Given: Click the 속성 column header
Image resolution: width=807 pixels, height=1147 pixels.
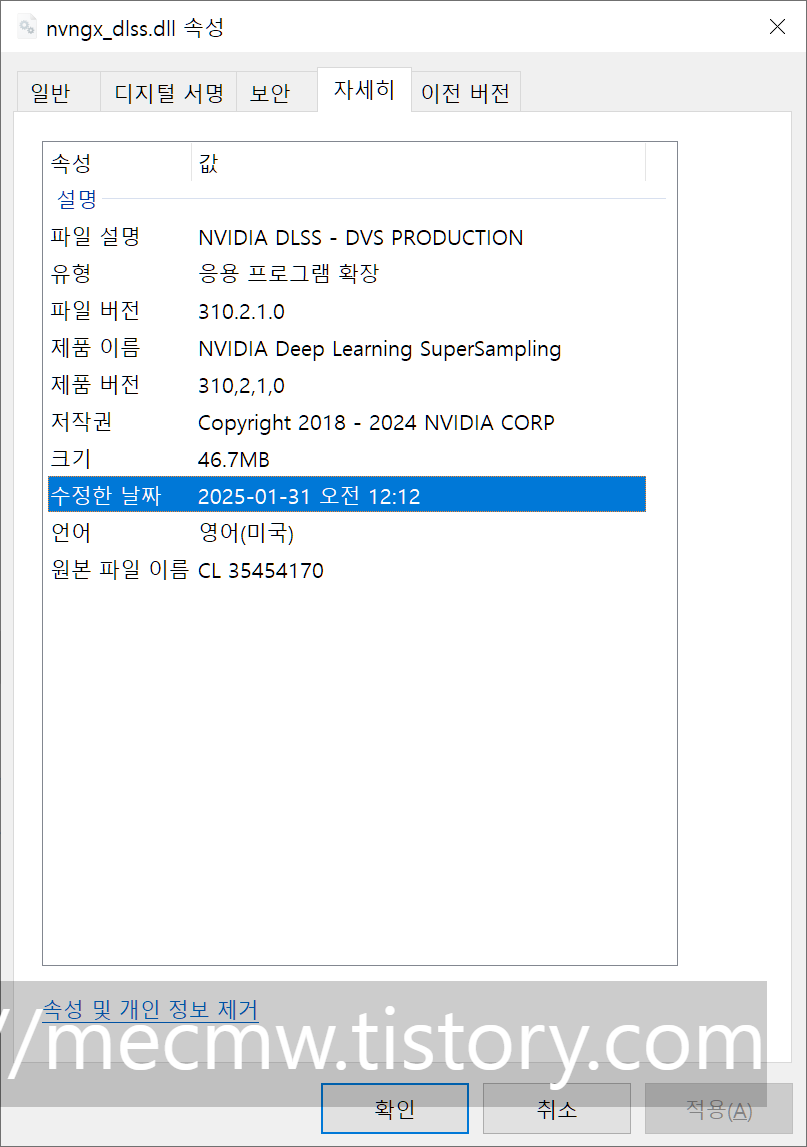Looking at the screenshot, I should [118, 162].
